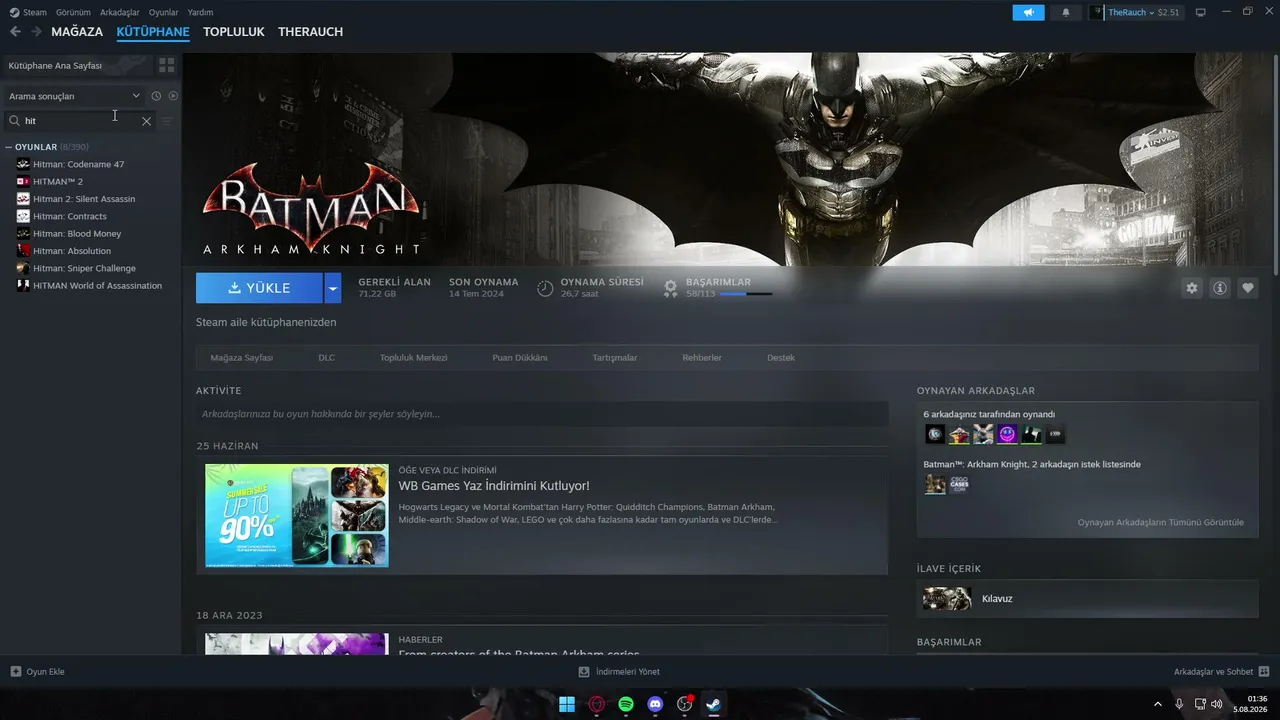Open the Steam menu
The height and width of the screenshot is (720, 1280).
pyautogui.click(x=35, y=12)
